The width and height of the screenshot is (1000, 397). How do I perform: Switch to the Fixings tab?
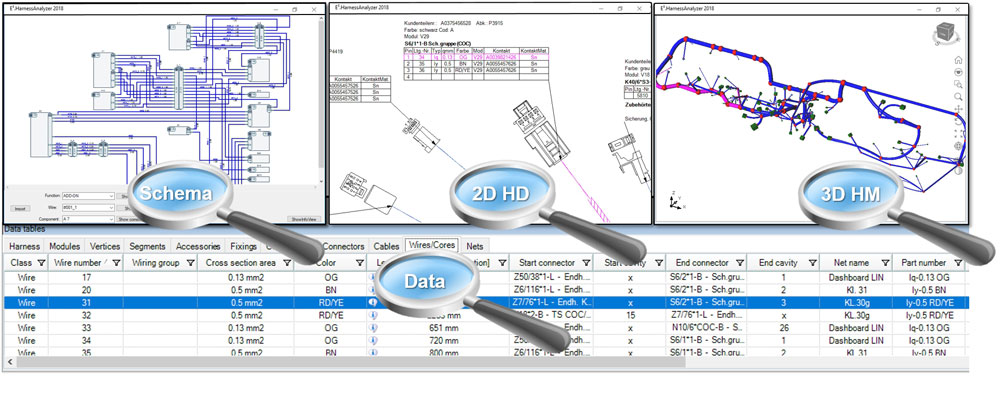[x=244, y=246]
